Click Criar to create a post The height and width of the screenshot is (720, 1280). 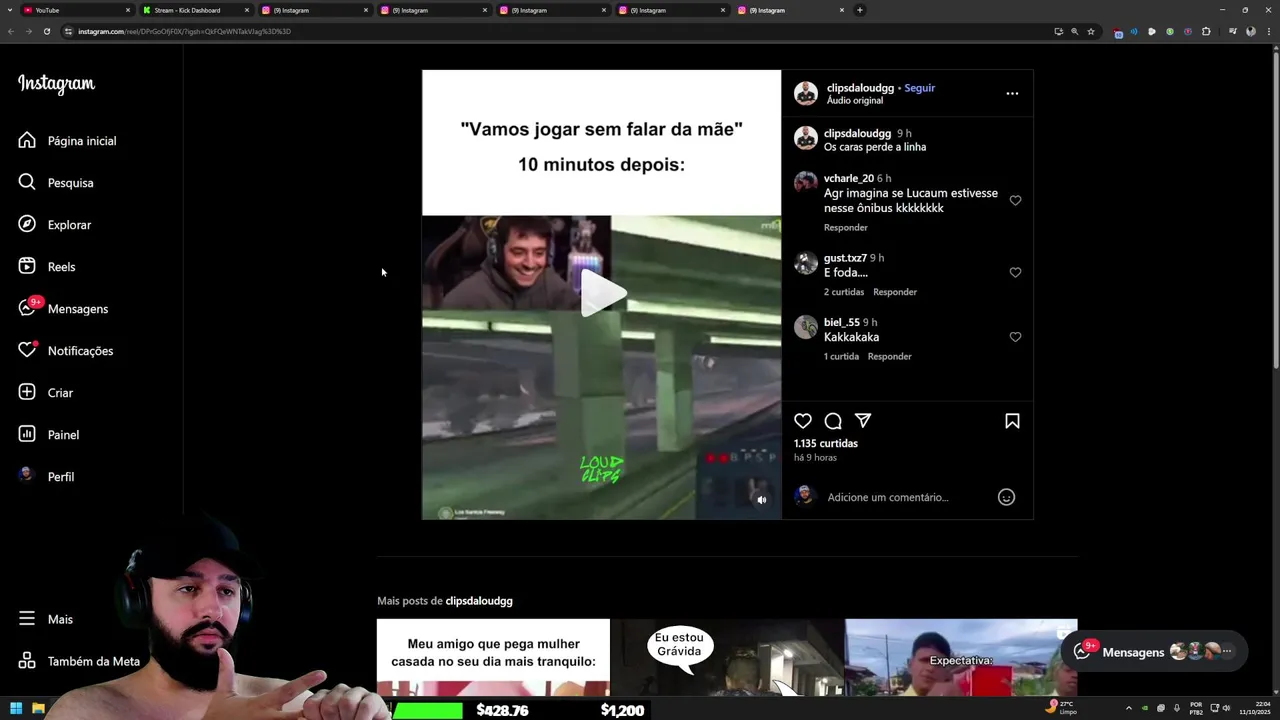[47, 393]
